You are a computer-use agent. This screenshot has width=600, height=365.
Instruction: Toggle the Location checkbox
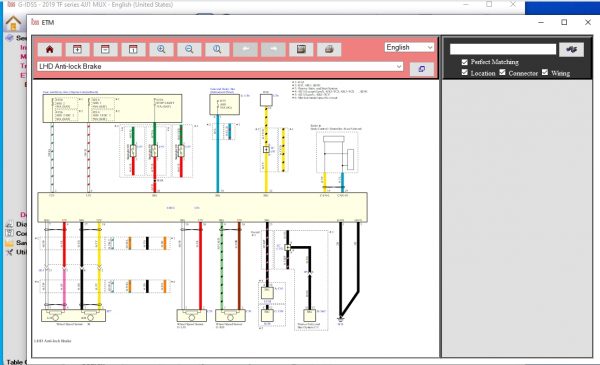coord(465,72)
